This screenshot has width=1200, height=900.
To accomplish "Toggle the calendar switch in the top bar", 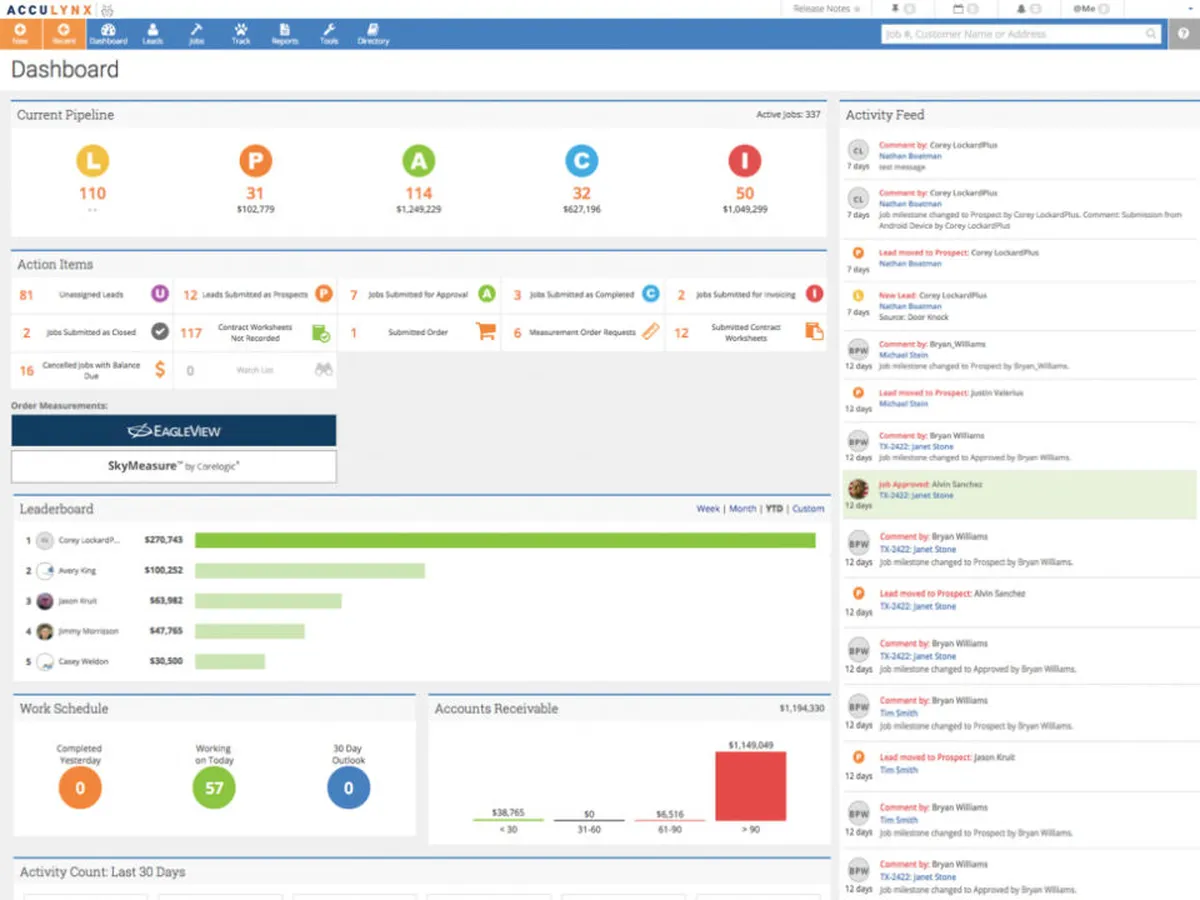I will click(x=975, y=8).
